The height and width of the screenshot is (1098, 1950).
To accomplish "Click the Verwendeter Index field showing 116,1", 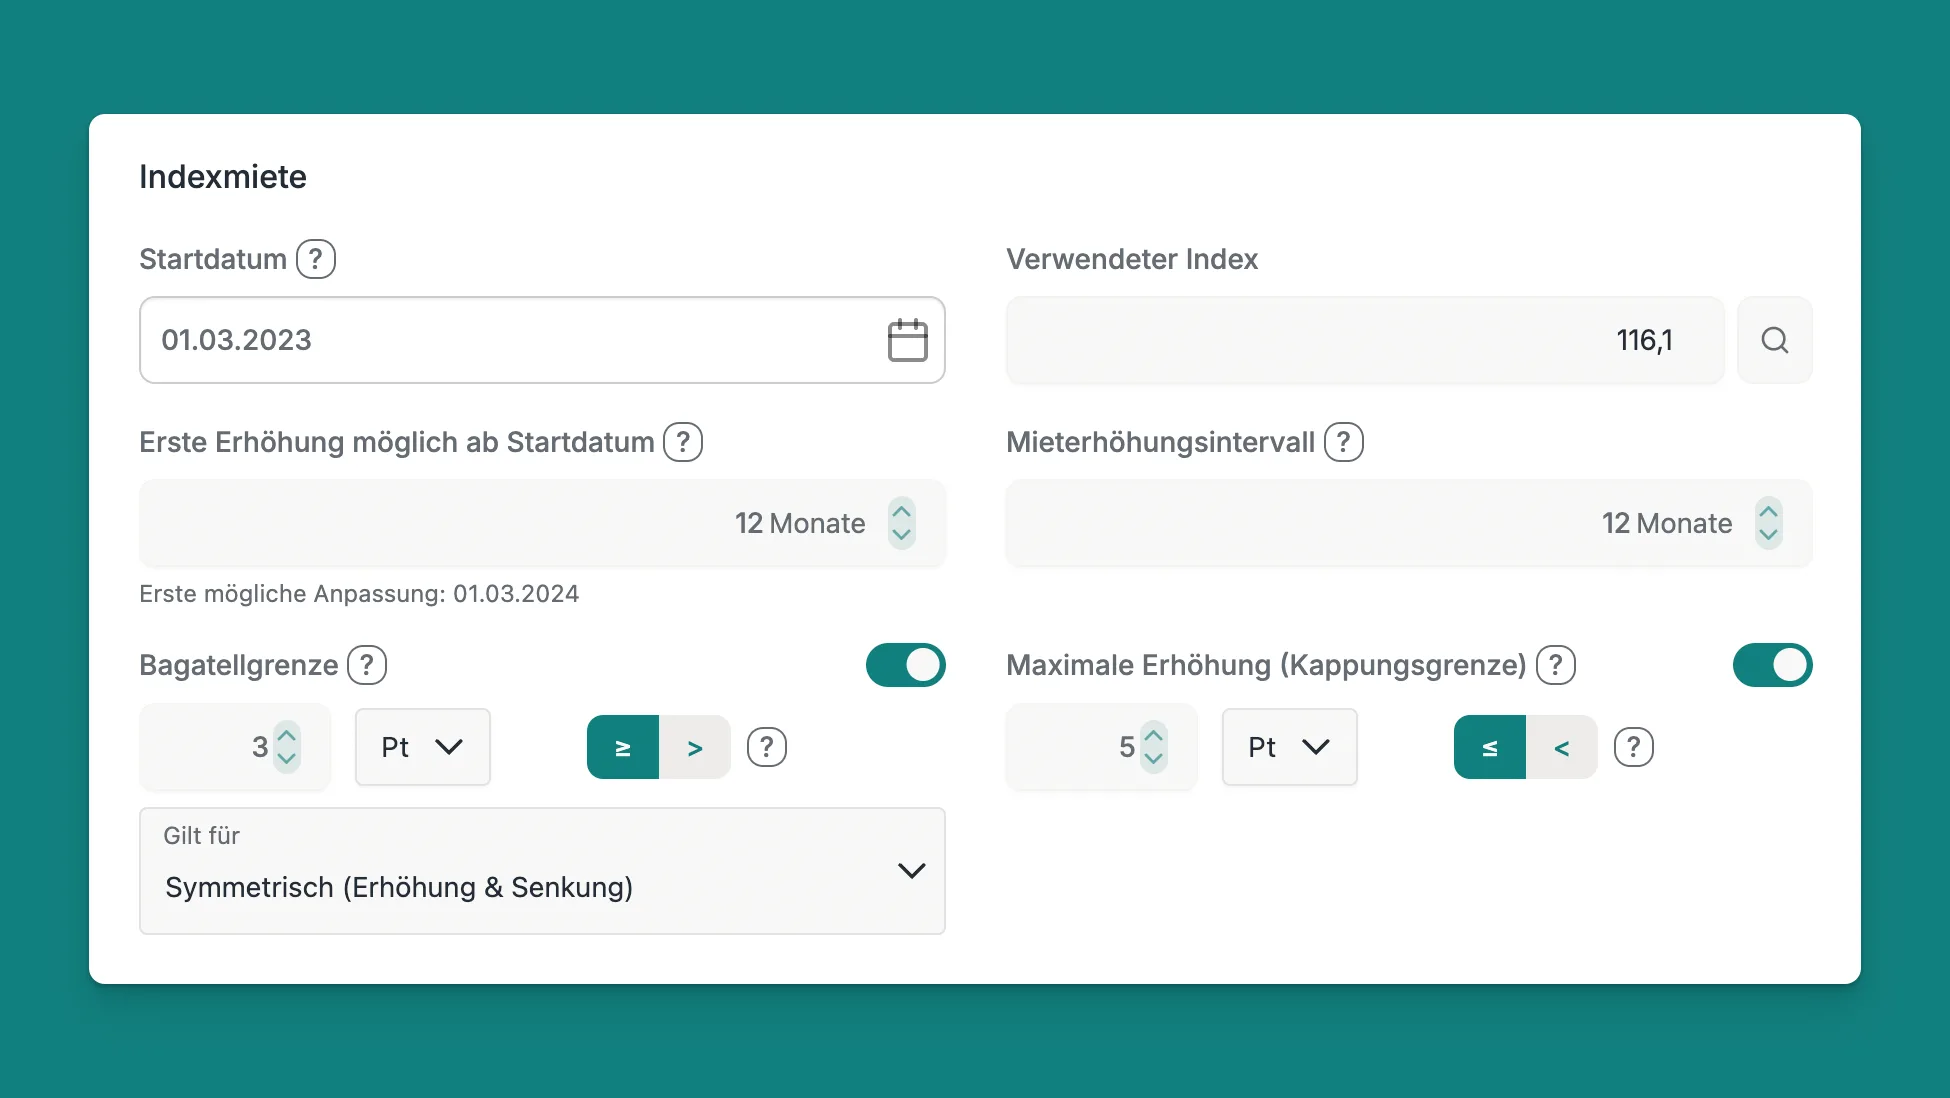I will point(1365,340).
